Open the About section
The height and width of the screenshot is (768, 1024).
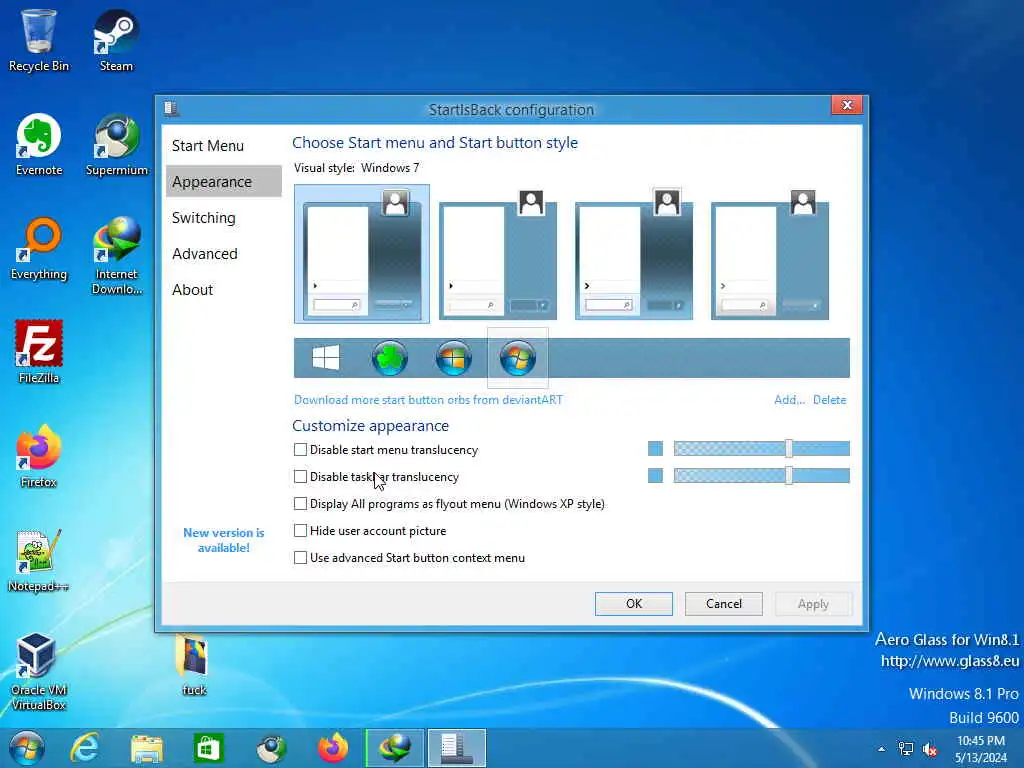coord(223,289)
